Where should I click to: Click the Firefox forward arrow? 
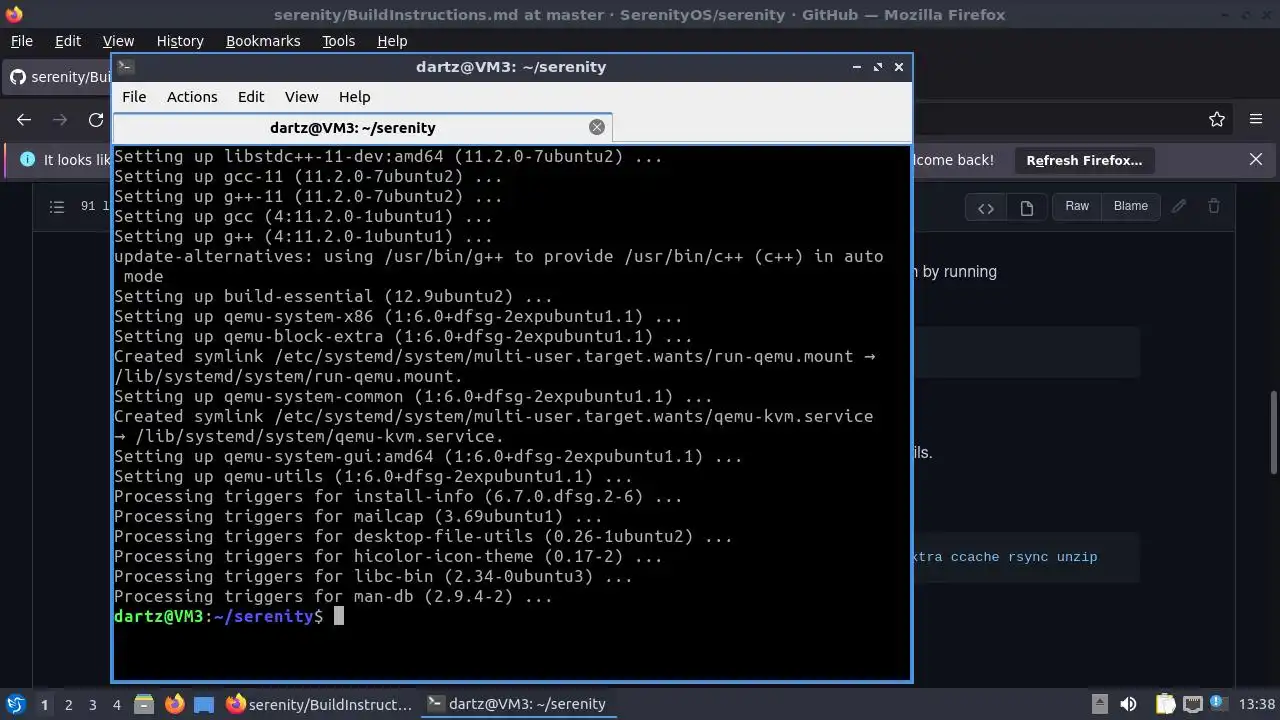[60, 120]
